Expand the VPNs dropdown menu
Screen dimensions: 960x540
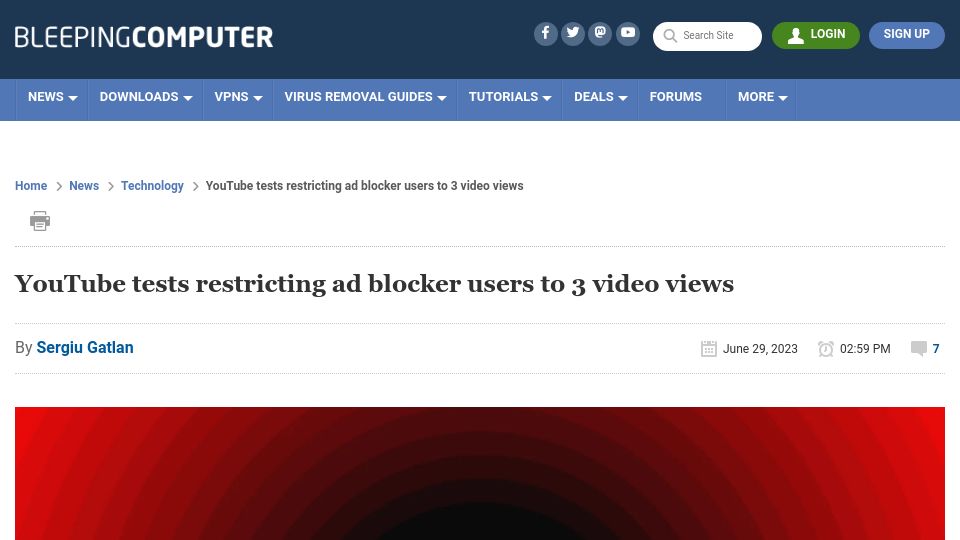[x=238, y=97]
